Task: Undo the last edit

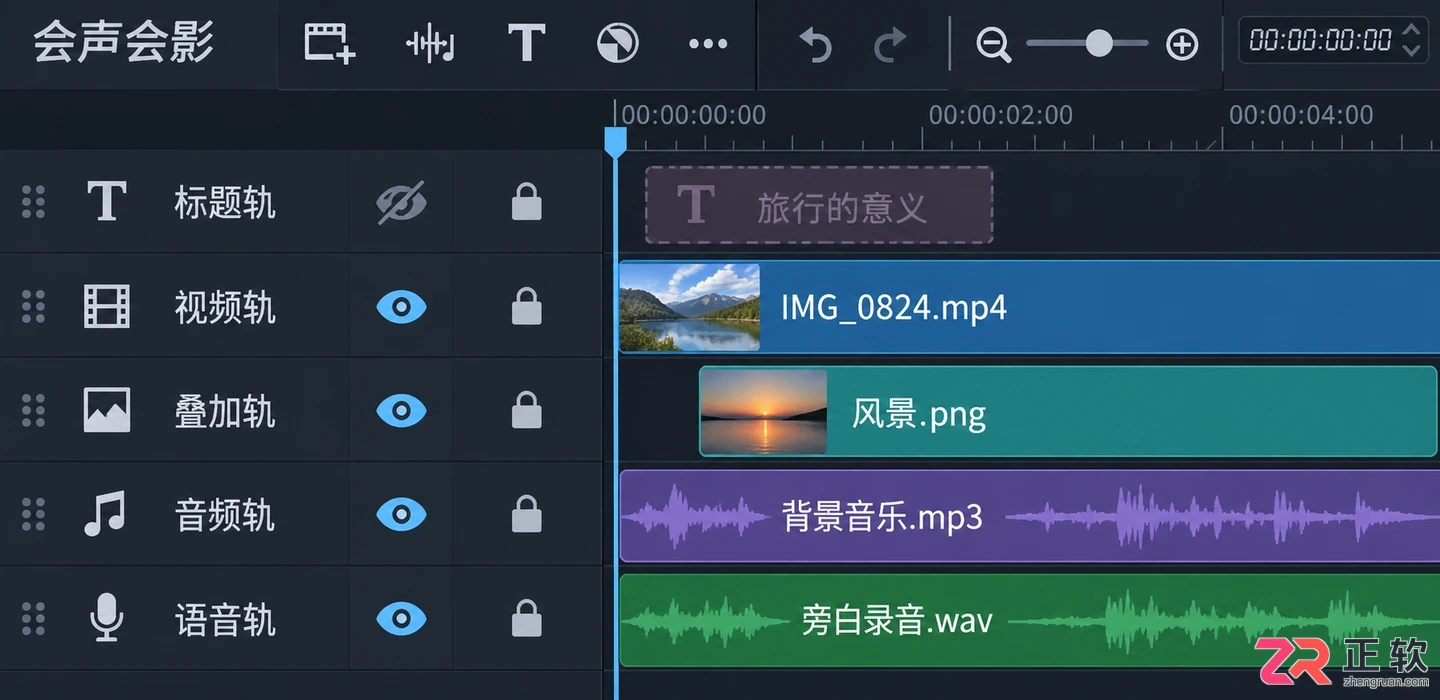Action: 815,44
